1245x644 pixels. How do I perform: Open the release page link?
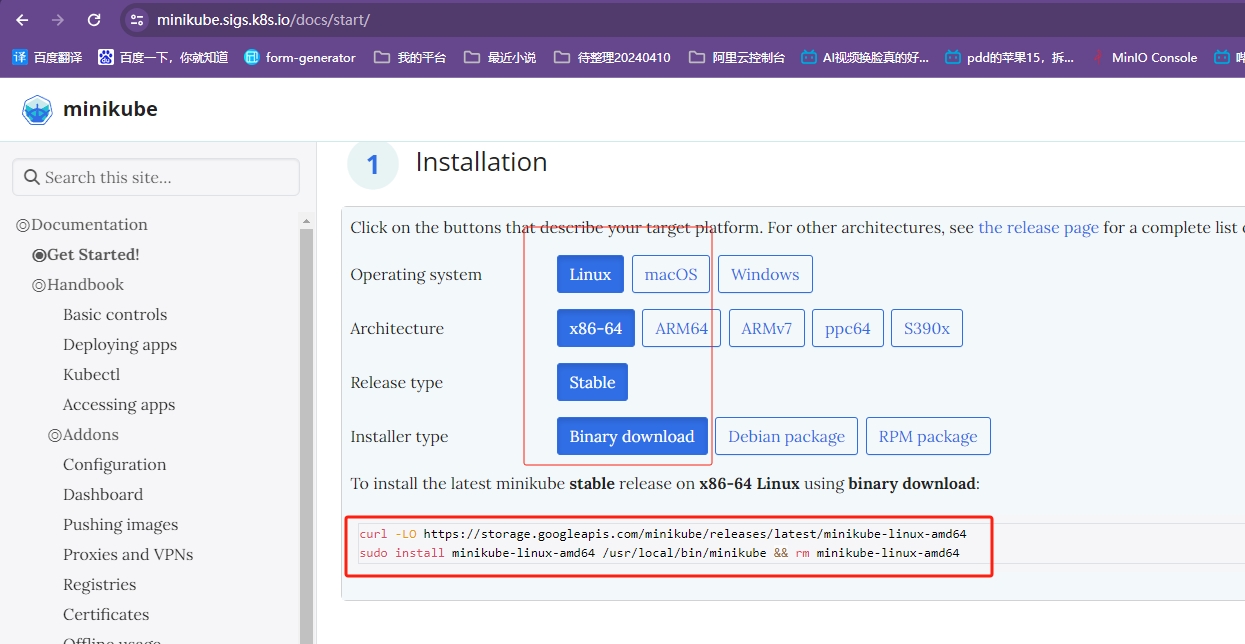click(x=1038, y=228)
